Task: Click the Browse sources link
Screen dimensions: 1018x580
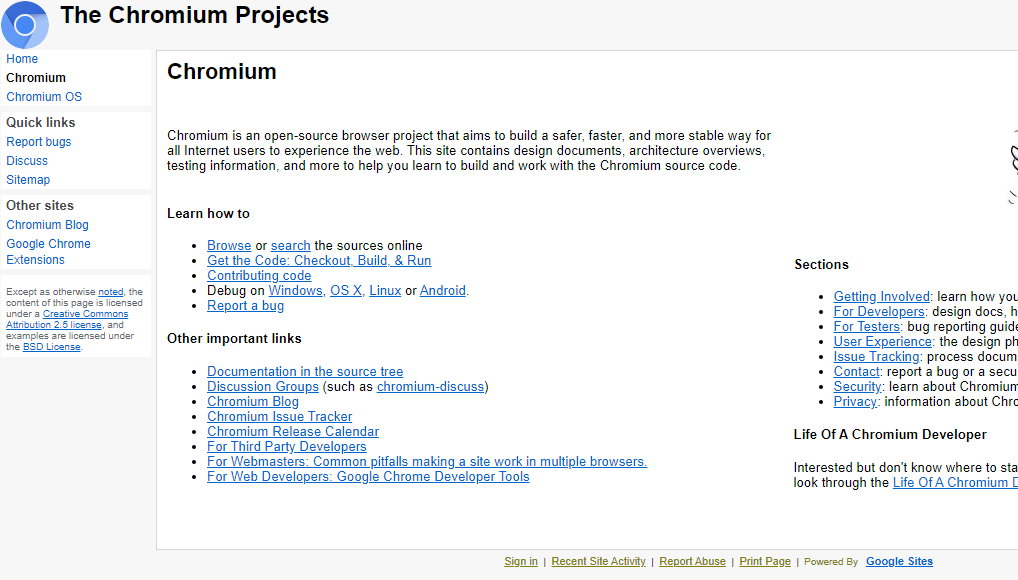Action: pyautogui.click(x=229, y=246)
